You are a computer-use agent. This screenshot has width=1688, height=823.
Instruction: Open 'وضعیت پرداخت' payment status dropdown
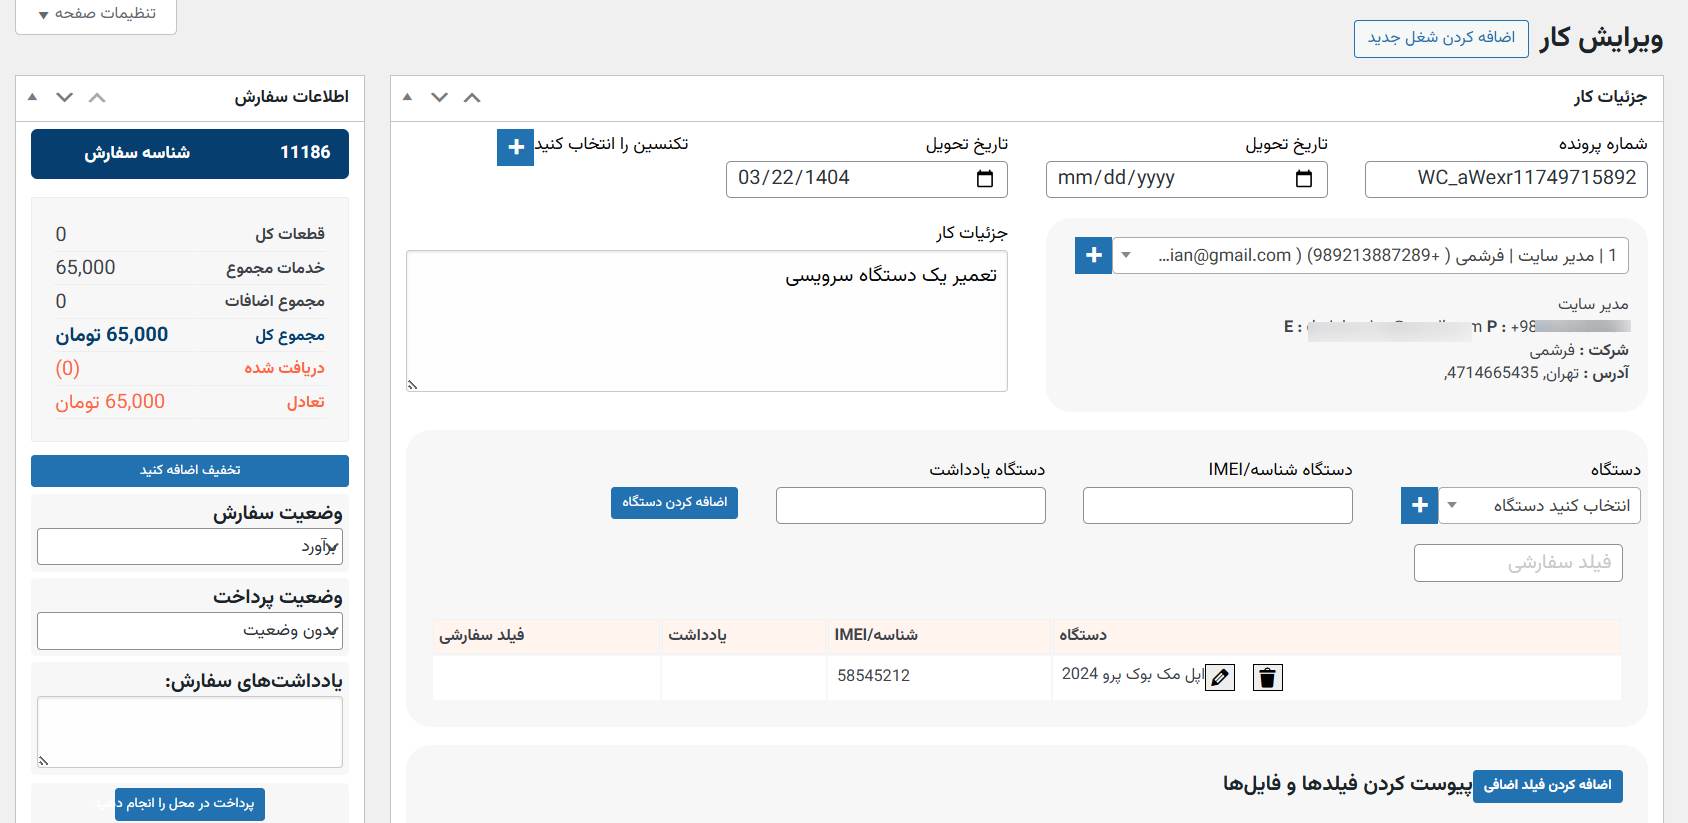click(x=190, y=631)
